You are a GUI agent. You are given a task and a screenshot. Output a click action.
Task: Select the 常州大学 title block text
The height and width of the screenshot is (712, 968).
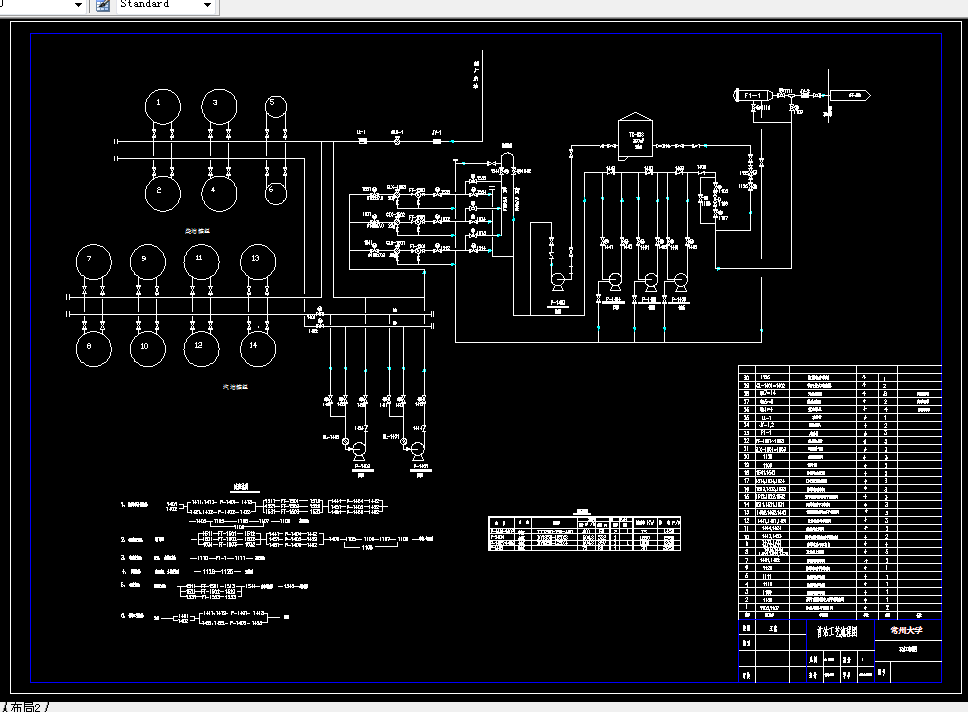coord(906,630)
